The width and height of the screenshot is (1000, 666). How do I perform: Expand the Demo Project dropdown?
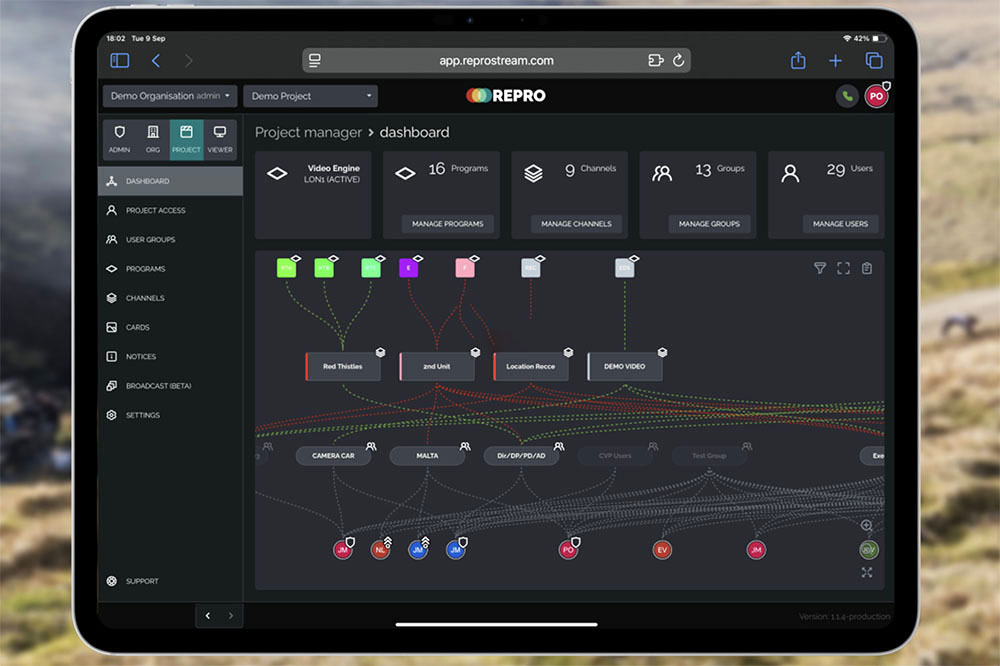click(x=310, y=96)
